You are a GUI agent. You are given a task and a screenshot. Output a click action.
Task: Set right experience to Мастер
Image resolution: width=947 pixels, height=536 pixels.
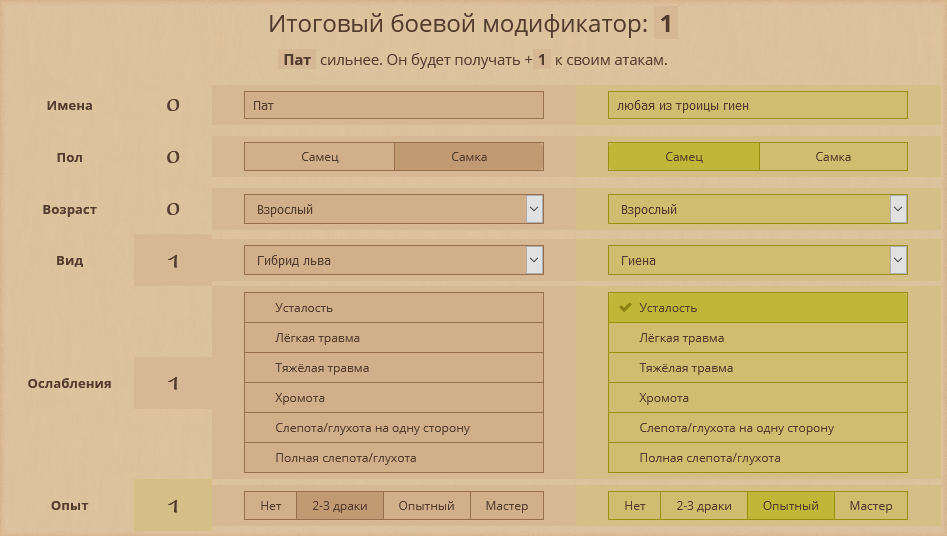pos(871,506)
